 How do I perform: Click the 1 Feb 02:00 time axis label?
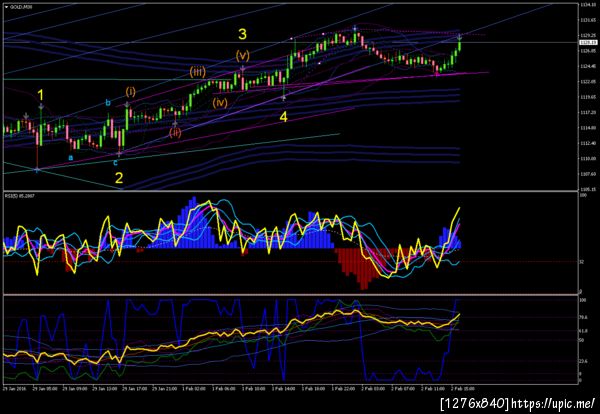coord(194,388)
